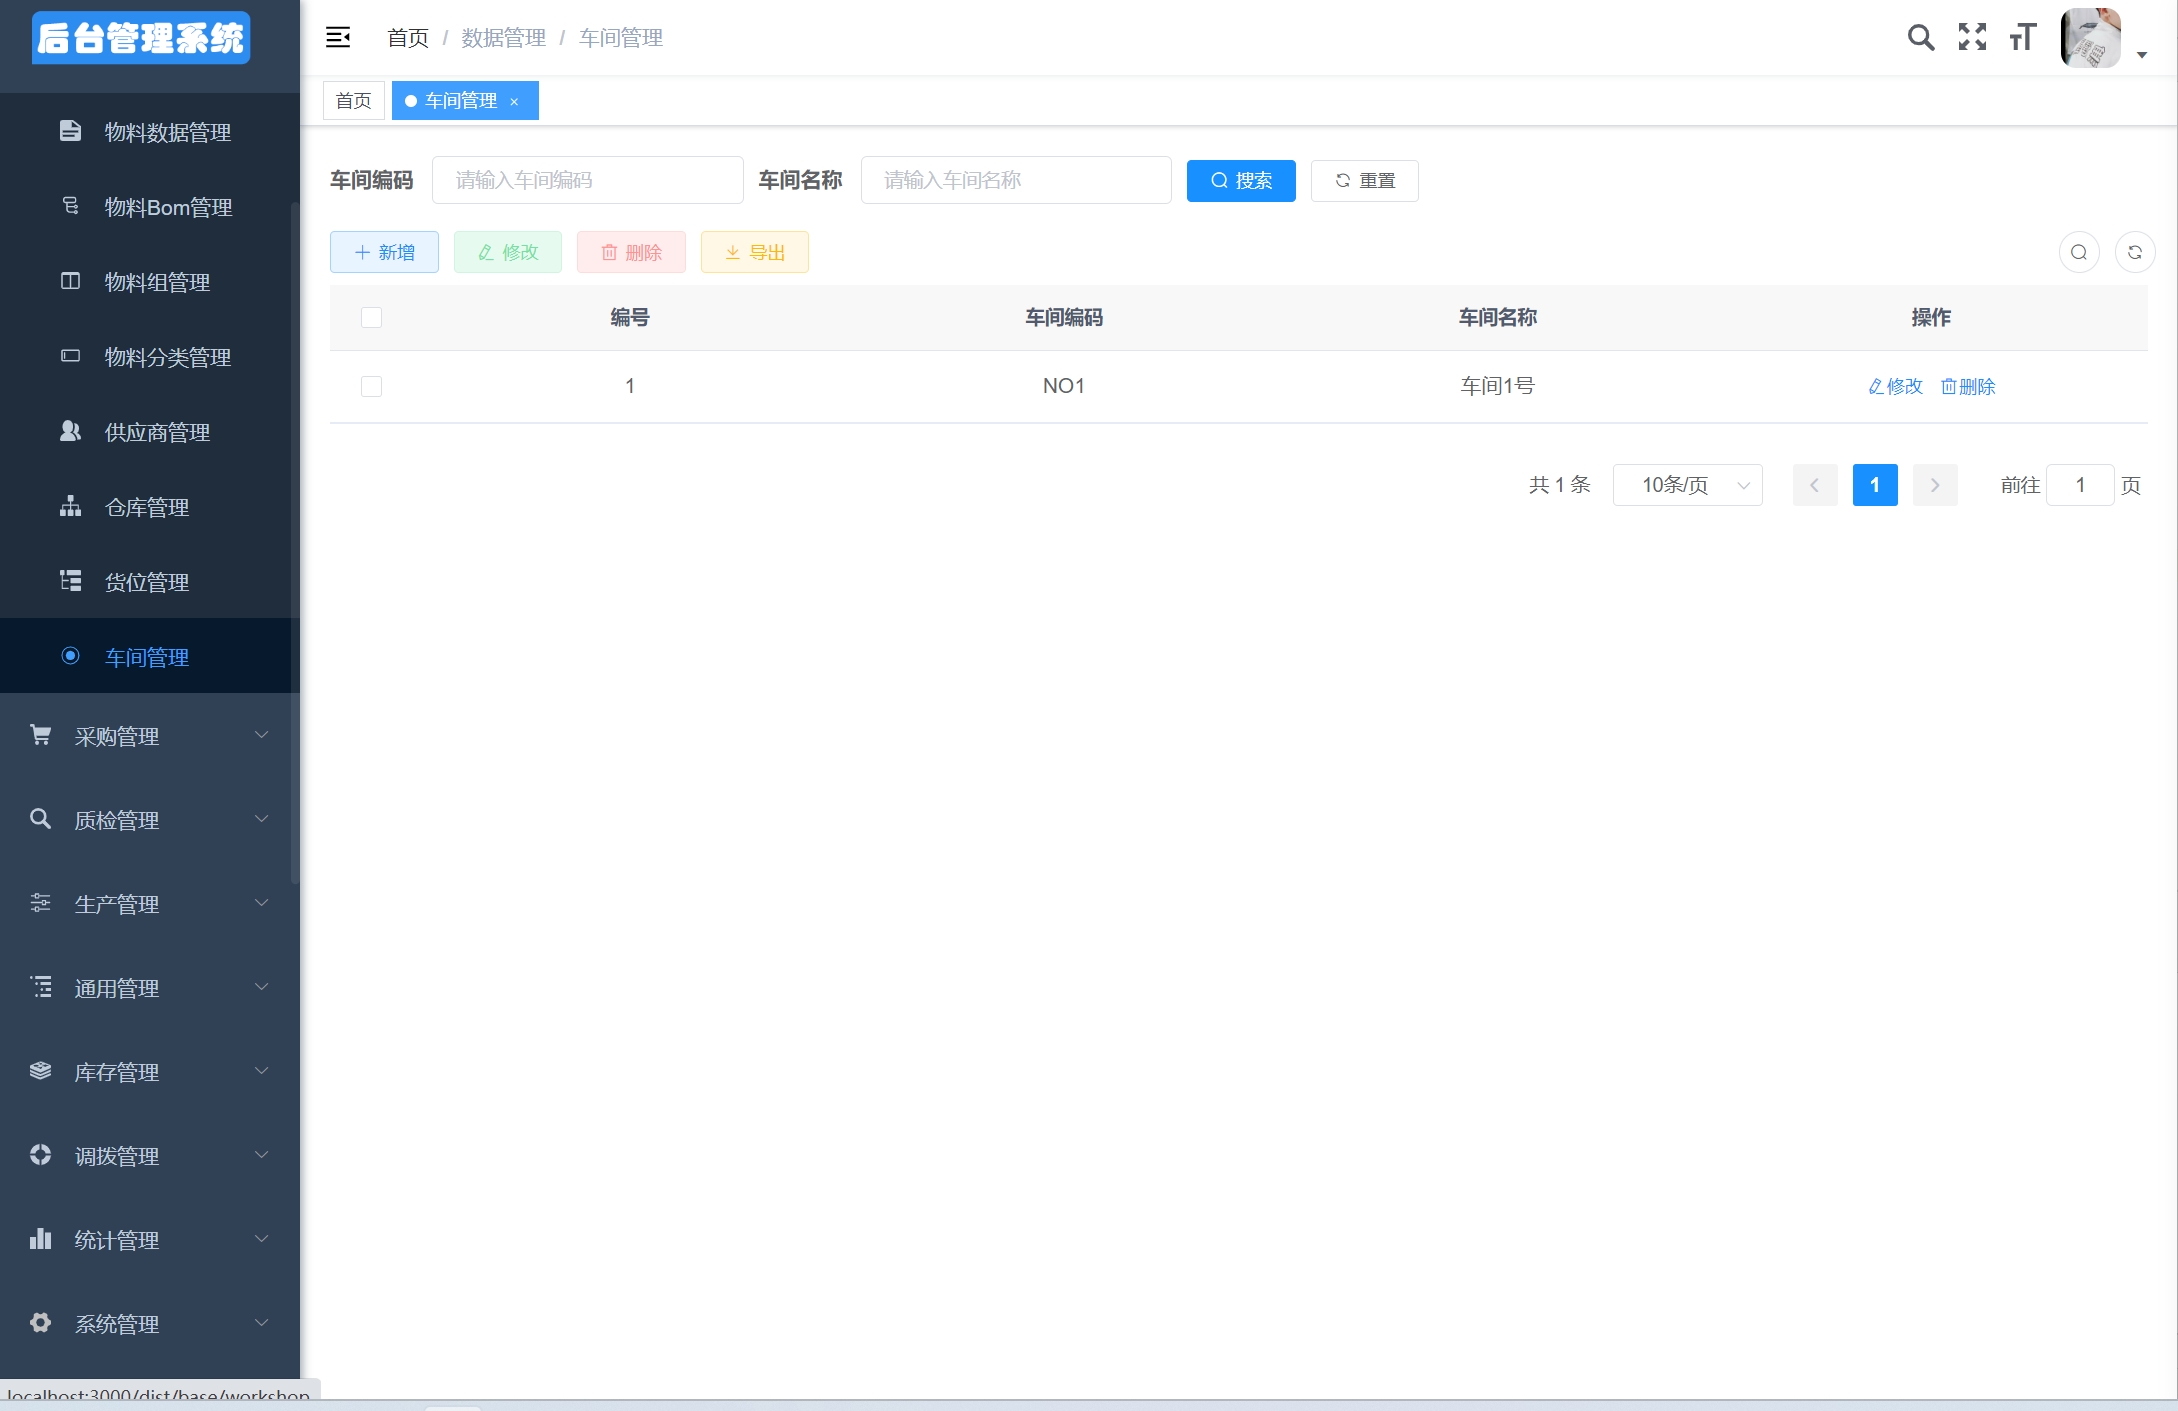Viewport: 2178px width, 1411px height.
Task: Toggle fullscreen mode icon in header
Action: click(1972, 38)
